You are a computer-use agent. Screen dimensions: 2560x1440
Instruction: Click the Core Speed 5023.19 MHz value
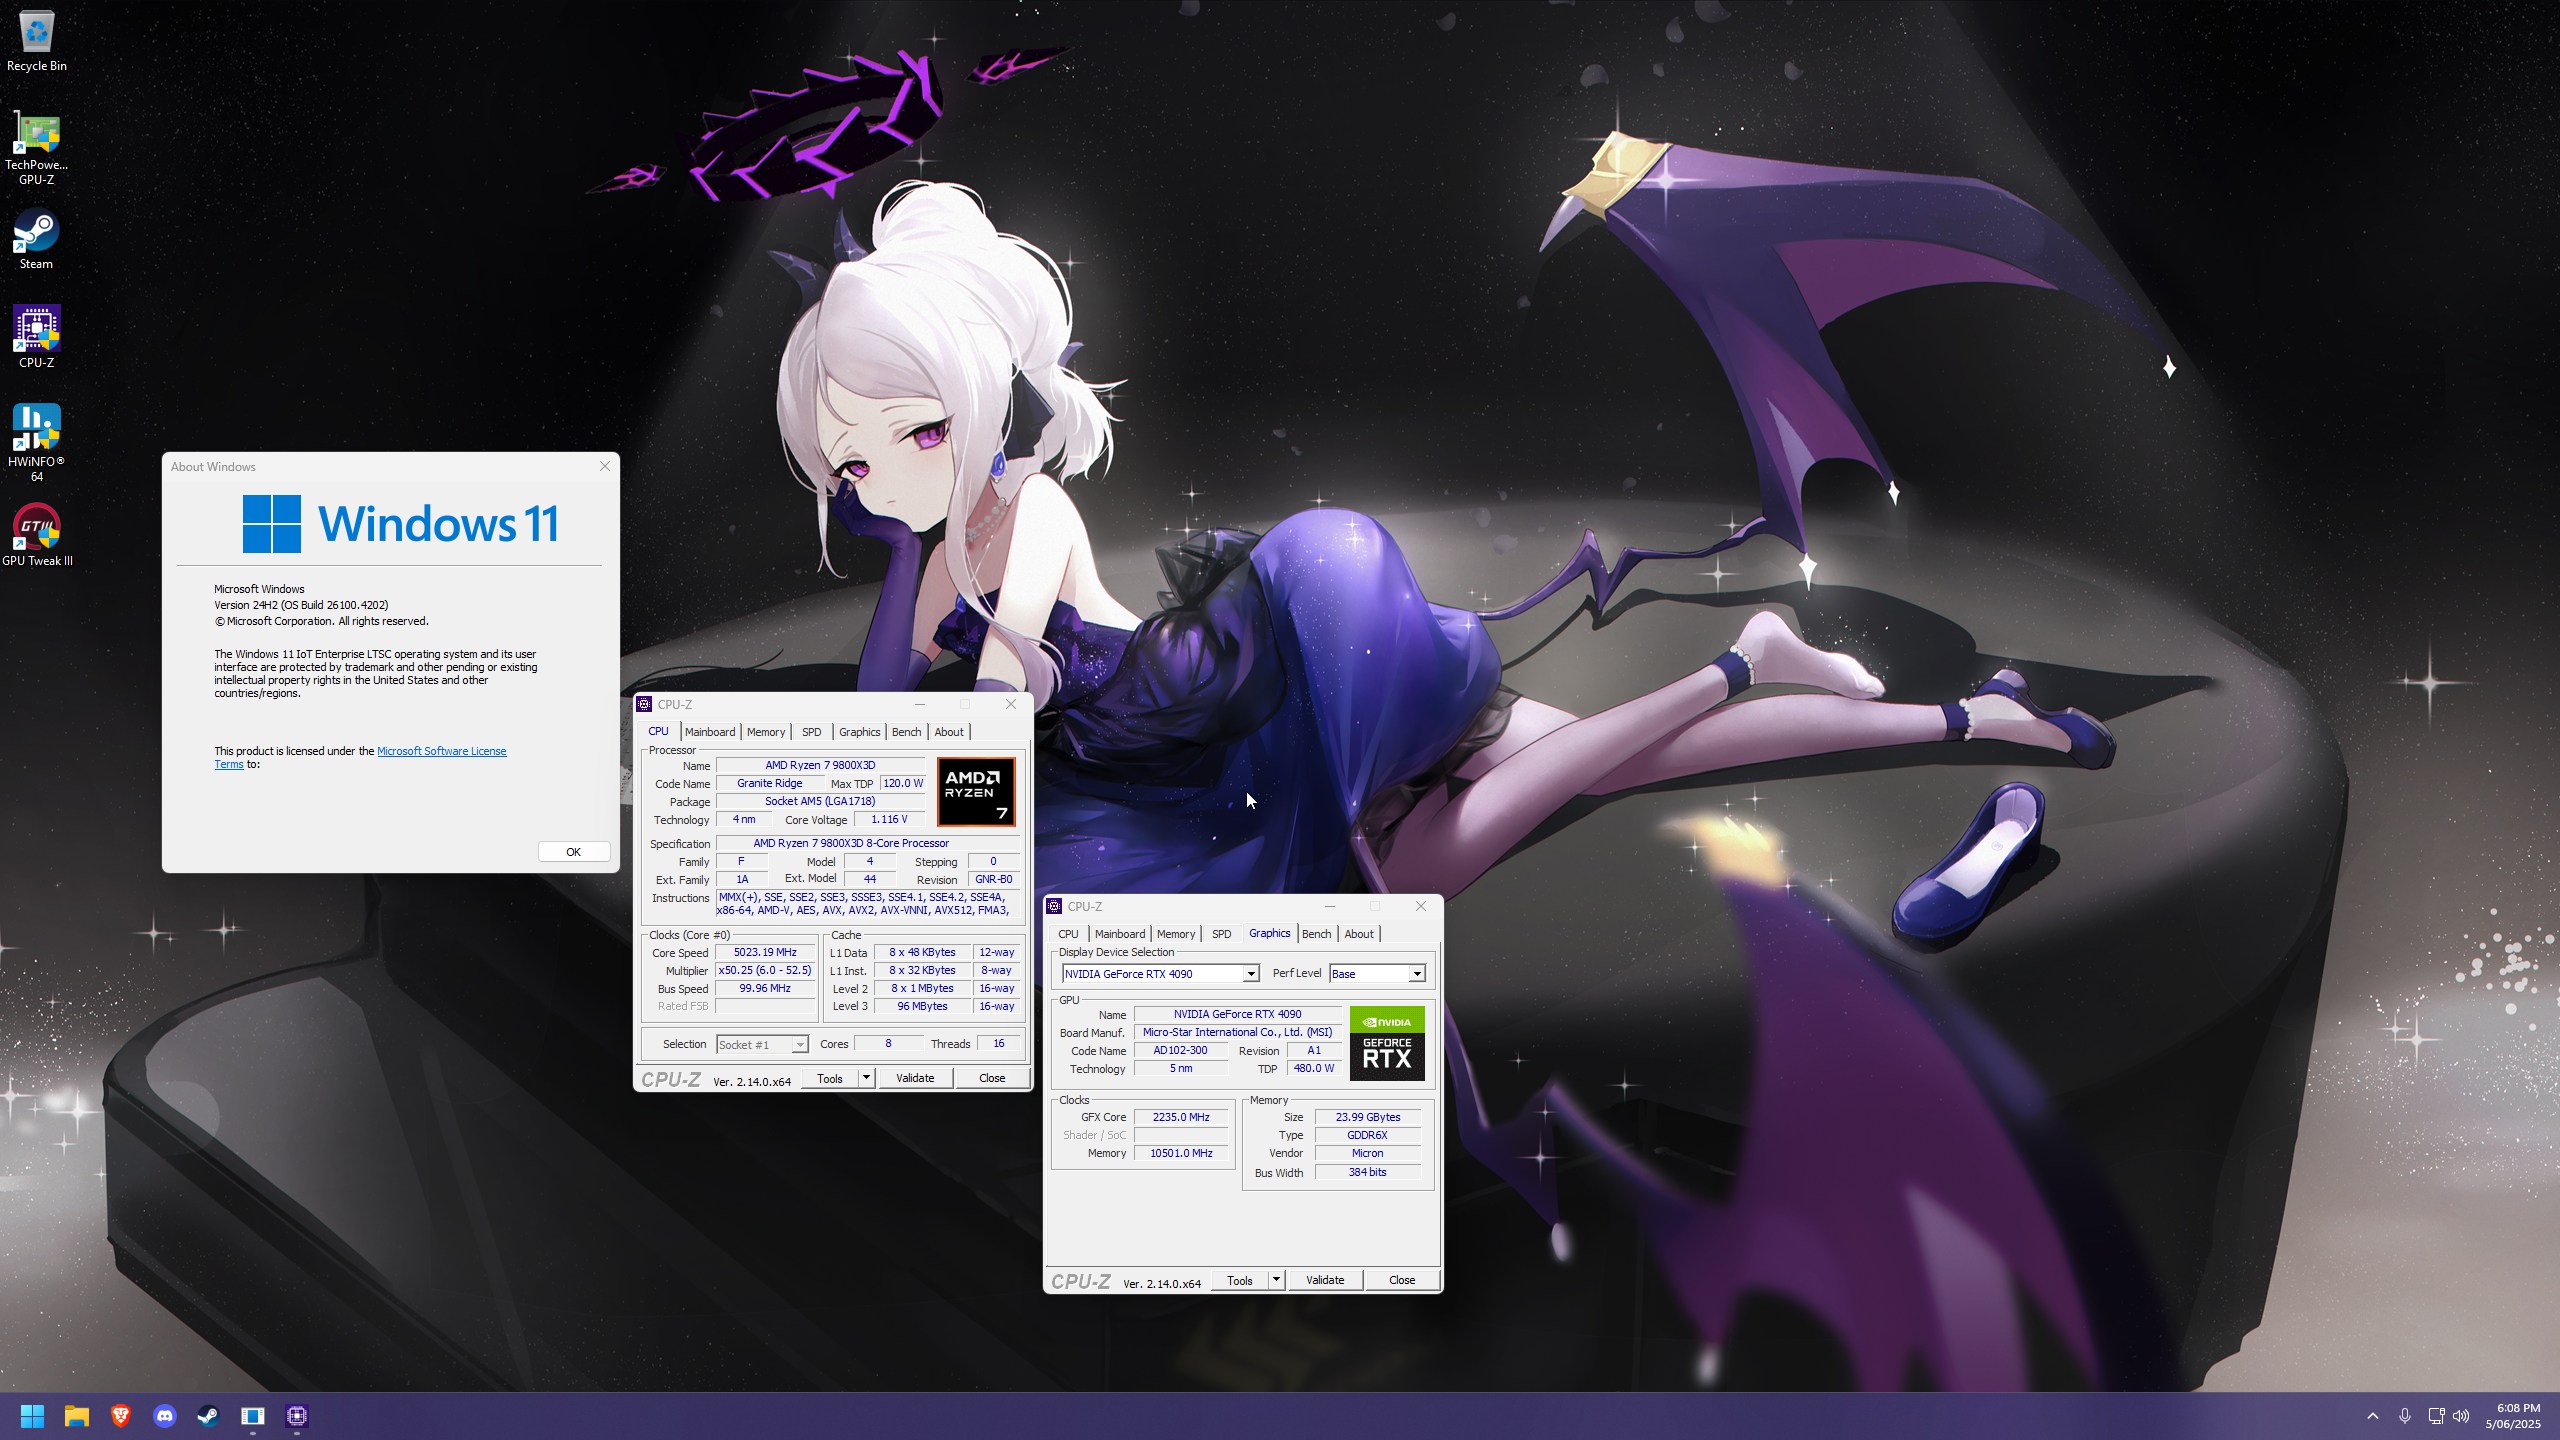pos(765,953)
